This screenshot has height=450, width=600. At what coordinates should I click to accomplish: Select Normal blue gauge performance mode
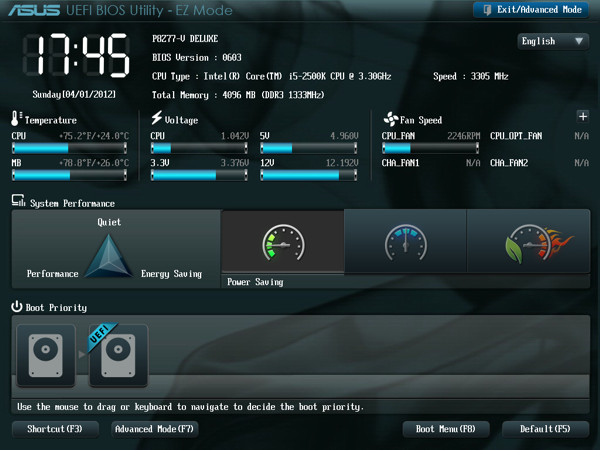tap(406, 241)
